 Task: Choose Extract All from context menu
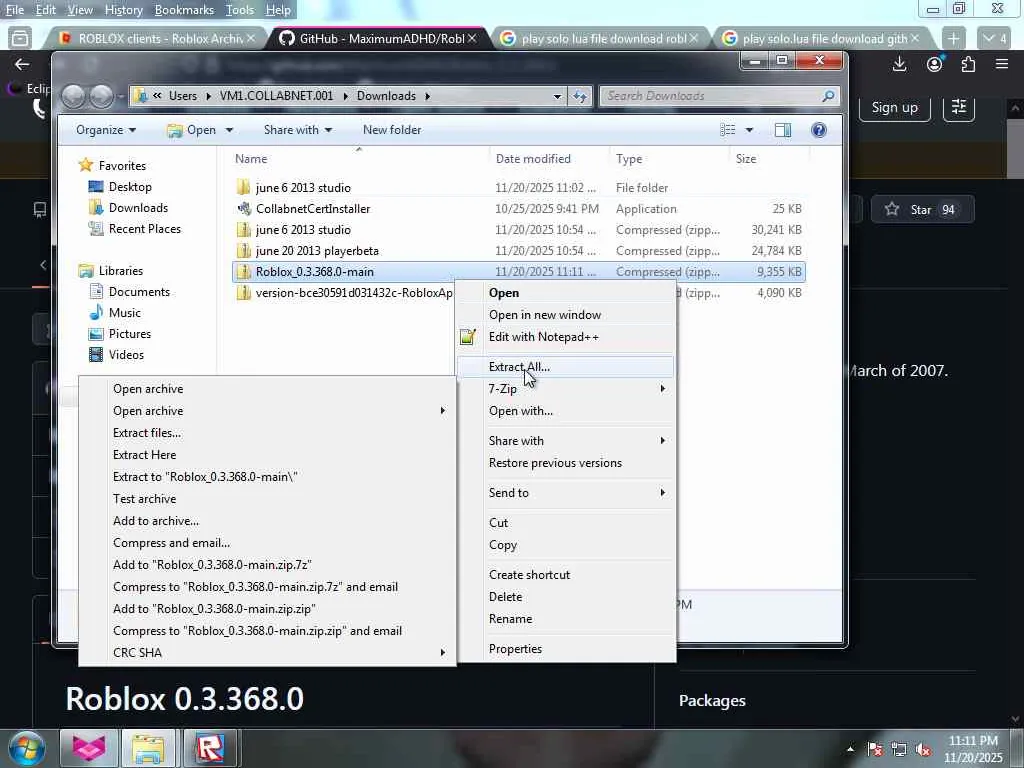coord(565,367)
